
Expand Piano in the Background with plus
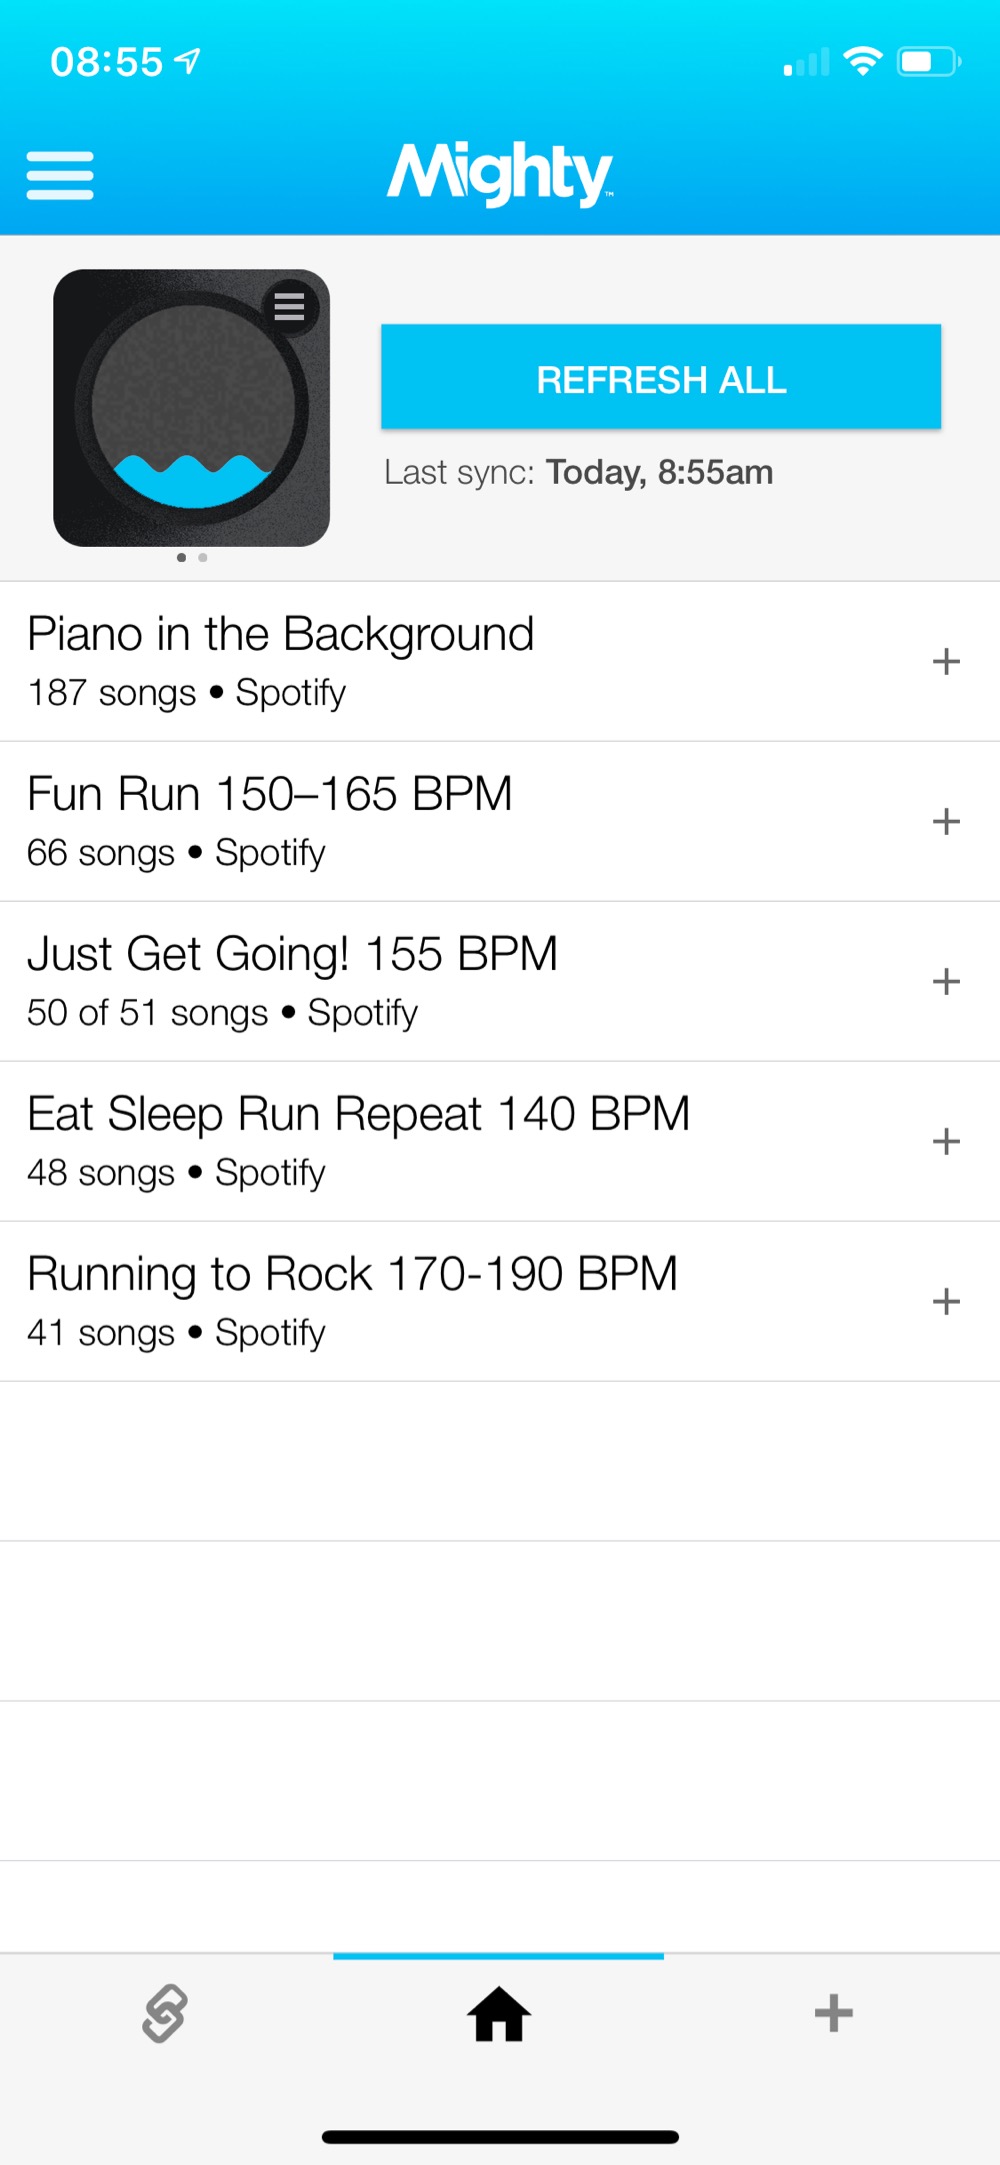coord(945,661)
